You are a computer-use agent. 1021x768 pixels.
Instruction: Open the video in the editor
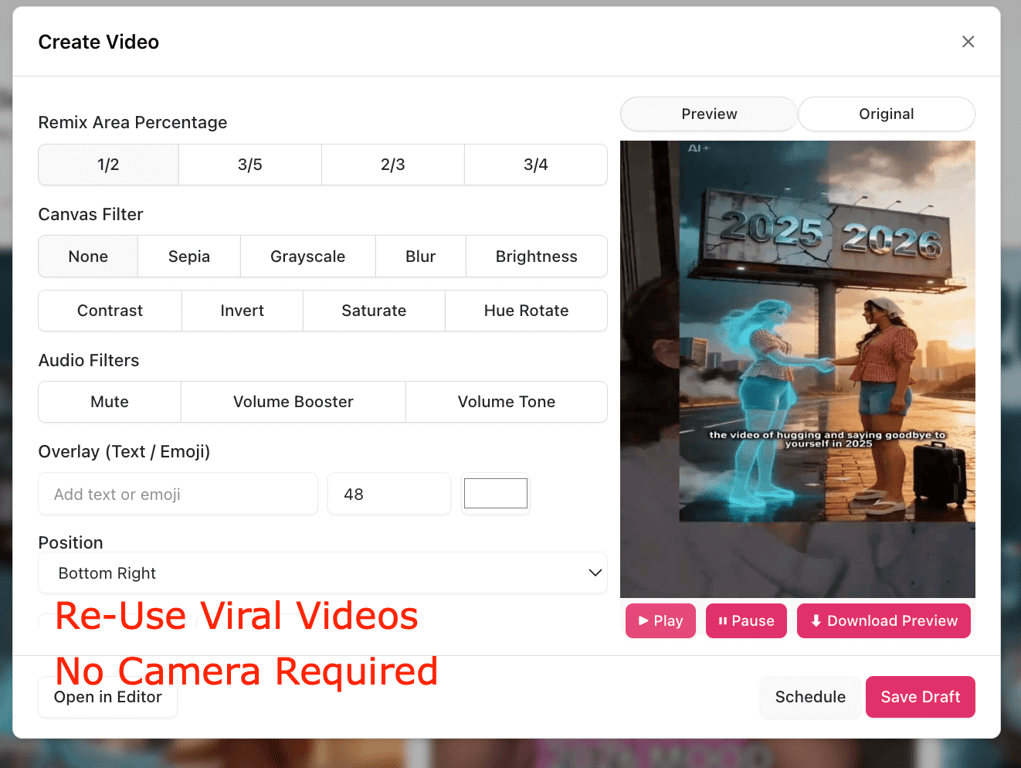(108, 697)
